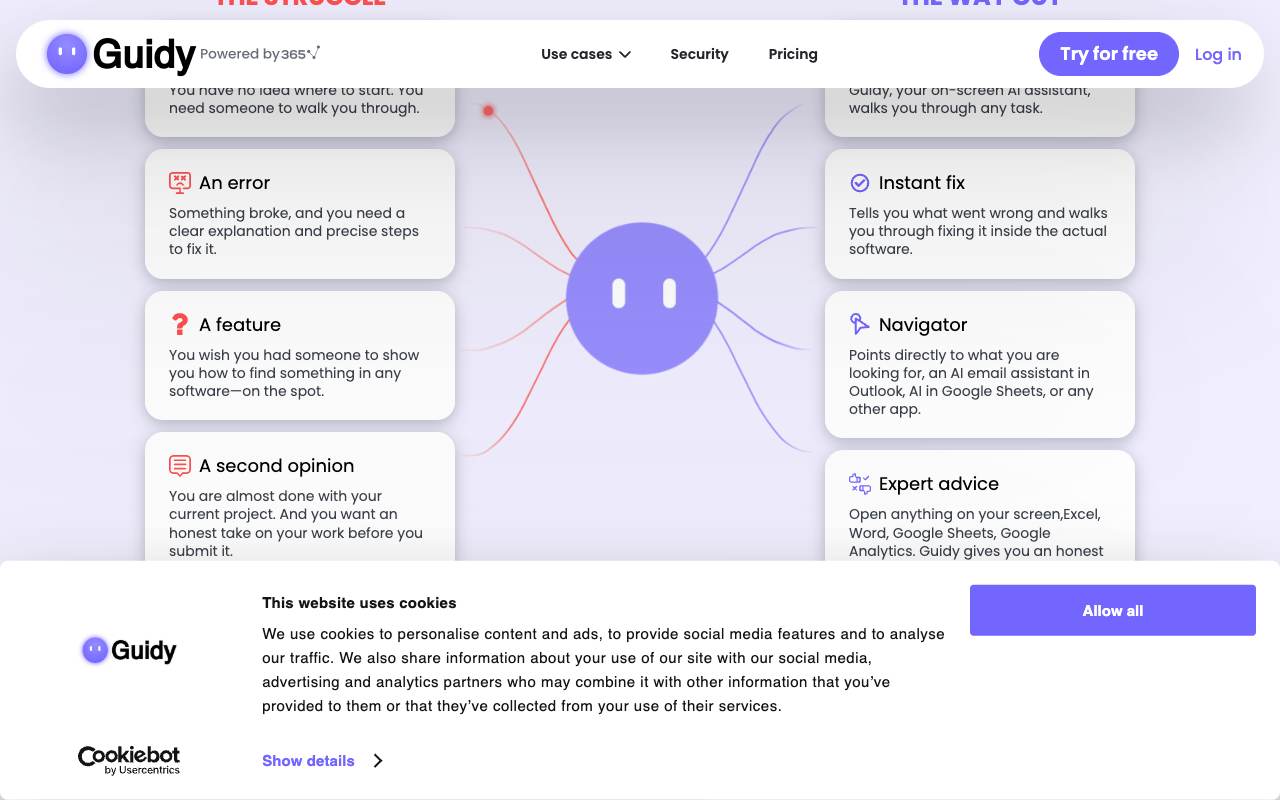The width and height of the screenshot is (1280, 800).
Task: Select the 'An error' card heading
Action: pos(235,183)
